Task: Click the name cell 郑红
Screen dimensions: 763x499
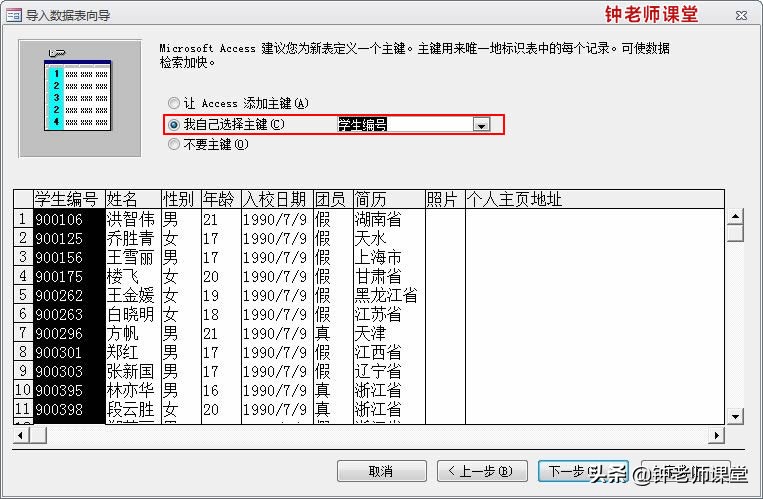Action: [133, 352]
